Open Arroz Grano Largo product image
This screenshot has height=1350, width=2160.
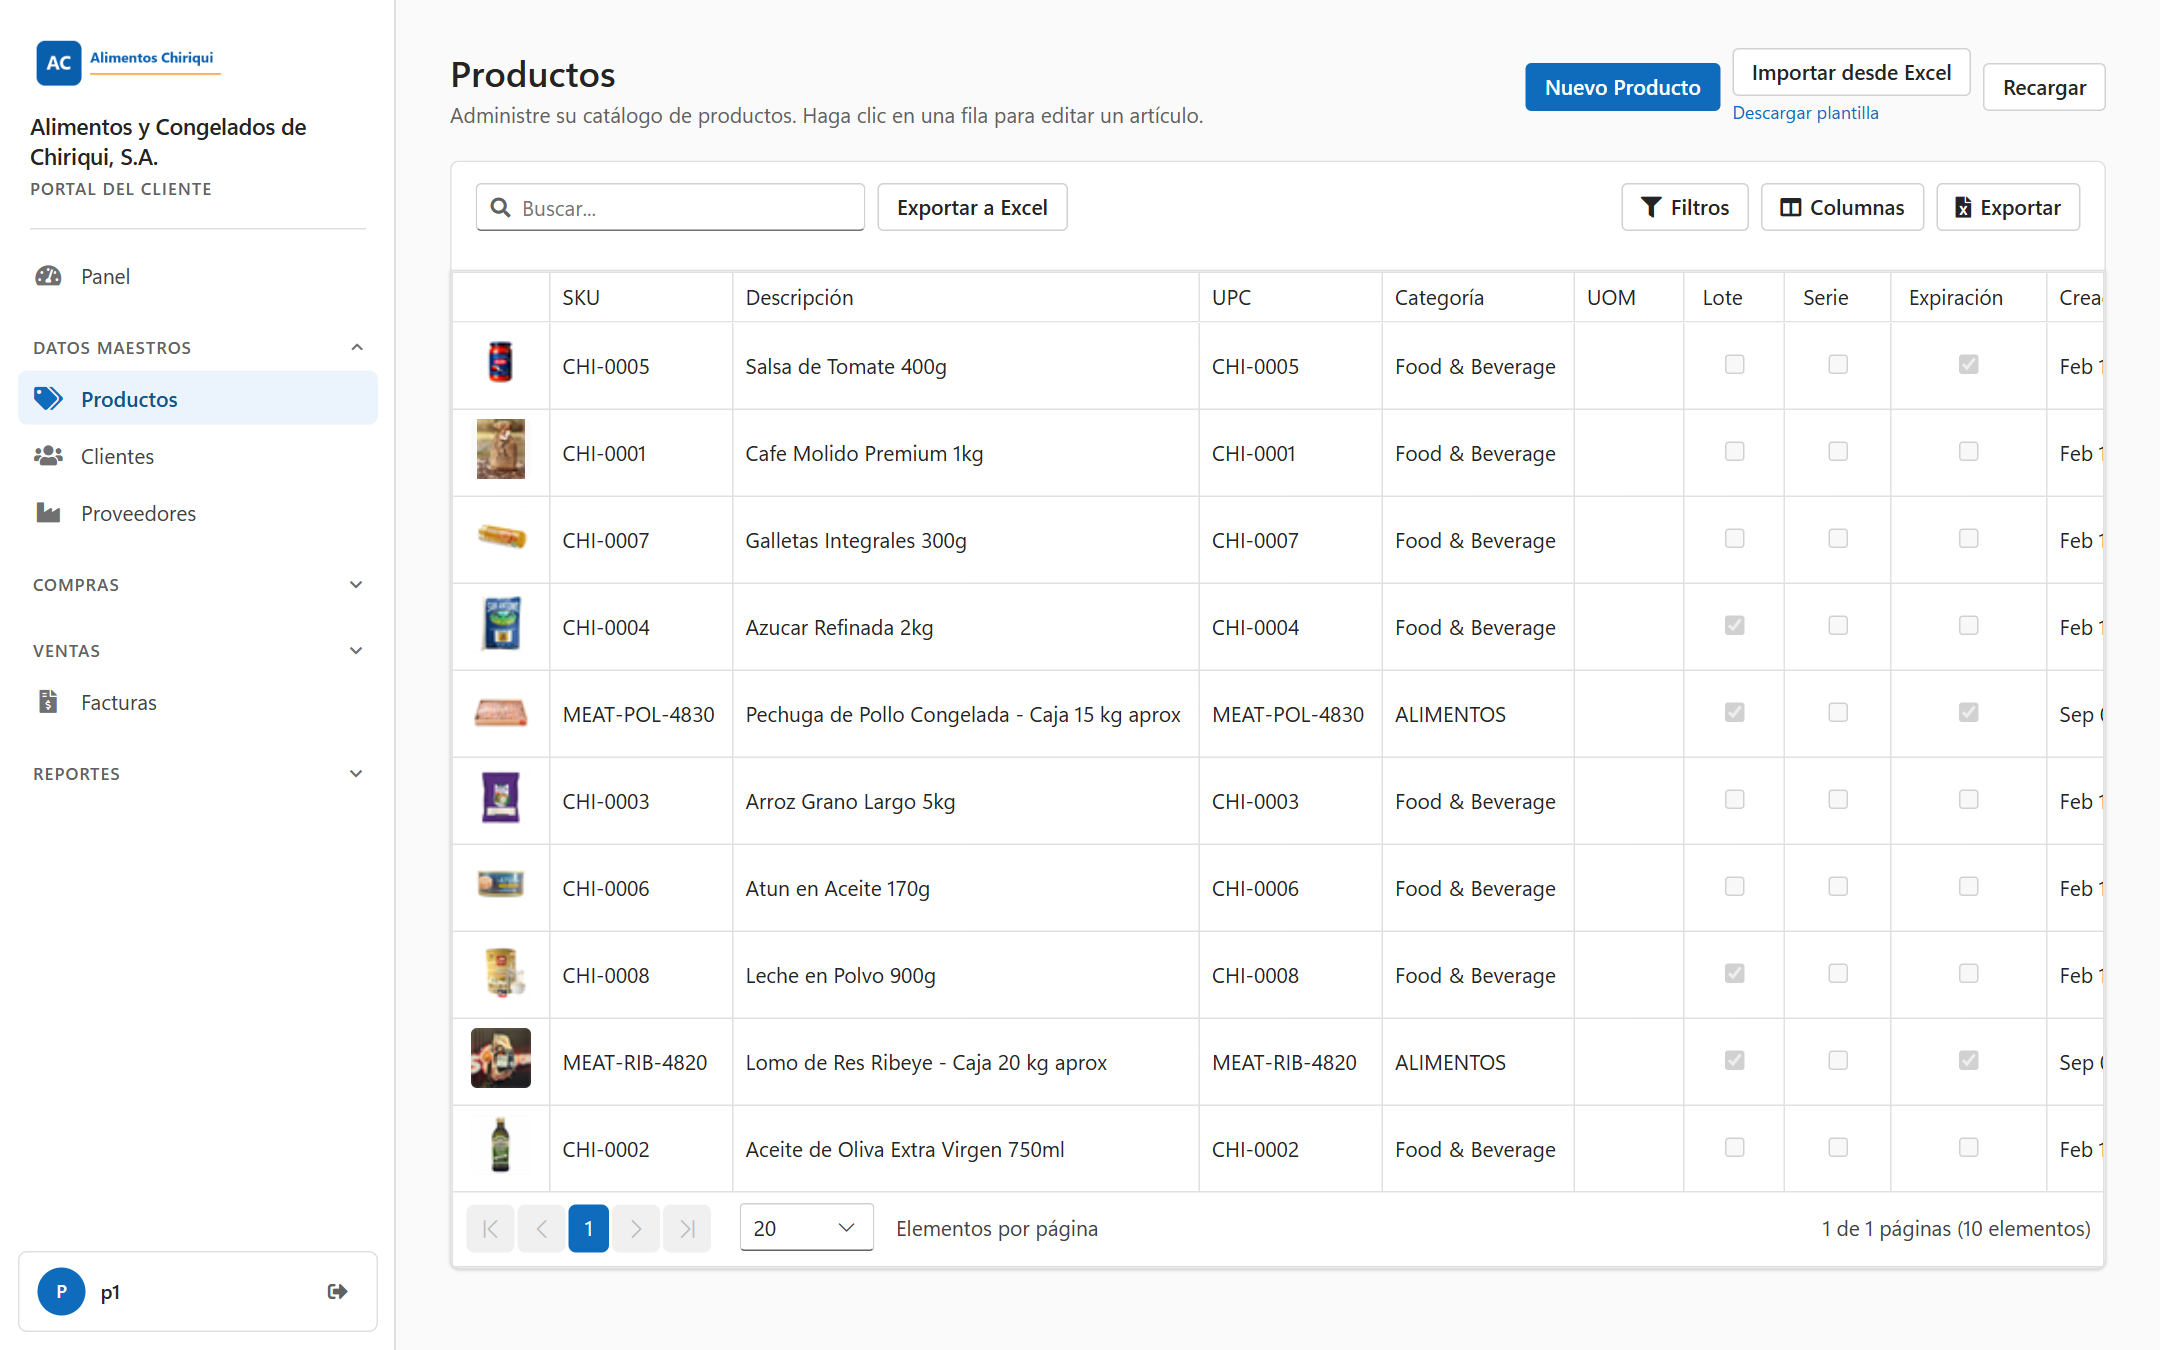pos(500,798)
